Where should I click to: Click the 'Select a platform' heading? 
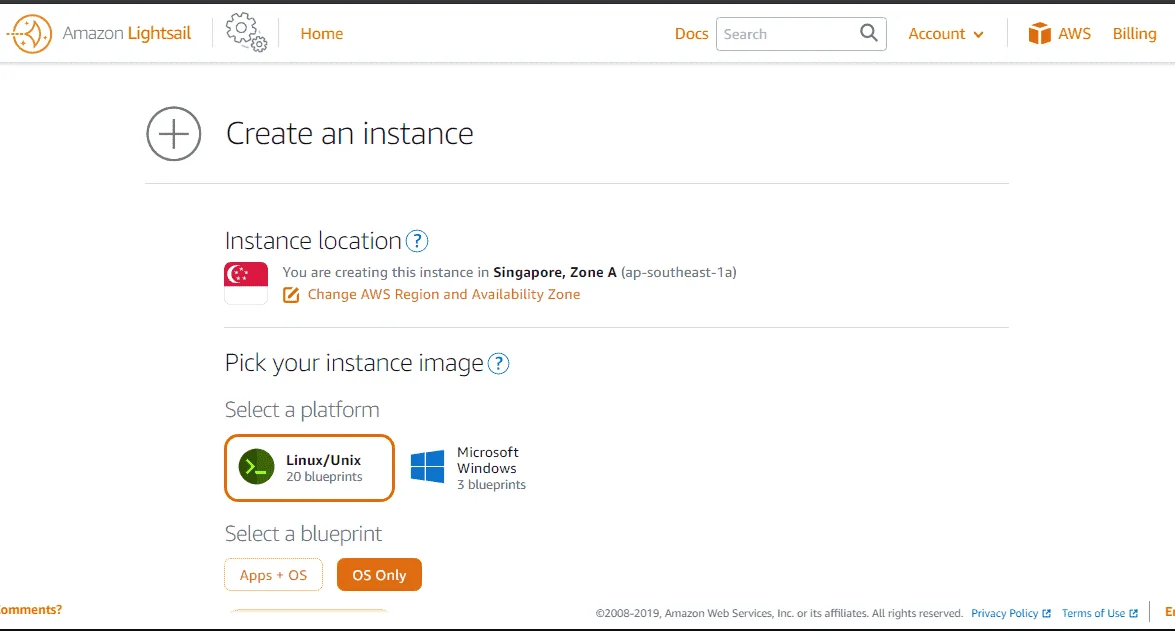click(x=302, y=410)
